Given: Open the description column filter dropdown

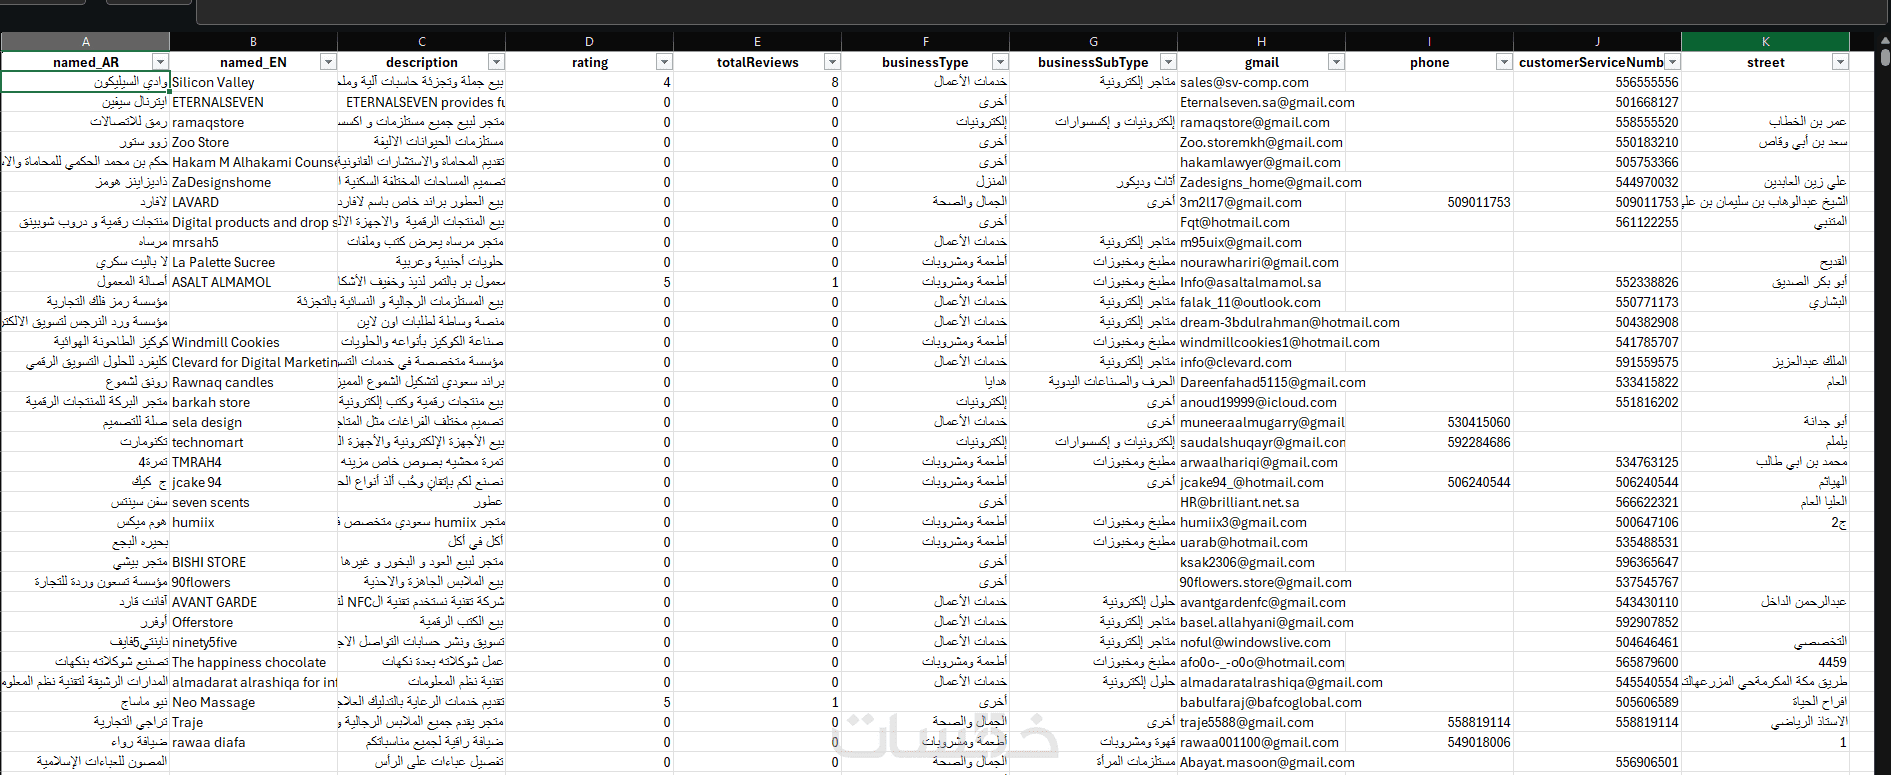Looking at the screenshot, I should (x=496, y=62).
